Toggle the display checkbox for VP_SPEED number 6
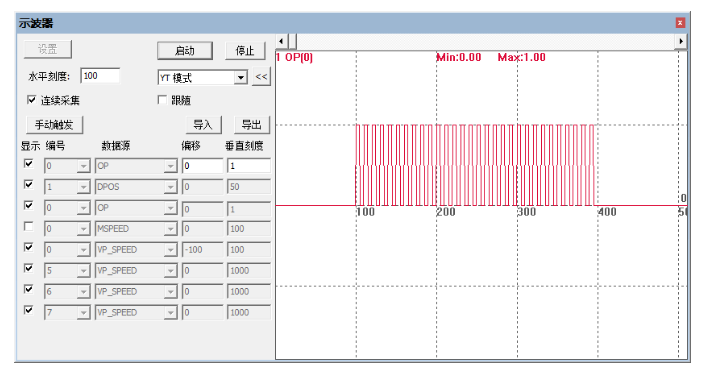Viewport: 707px width, 378px height. pyautogui.click(x=28, y=289)
